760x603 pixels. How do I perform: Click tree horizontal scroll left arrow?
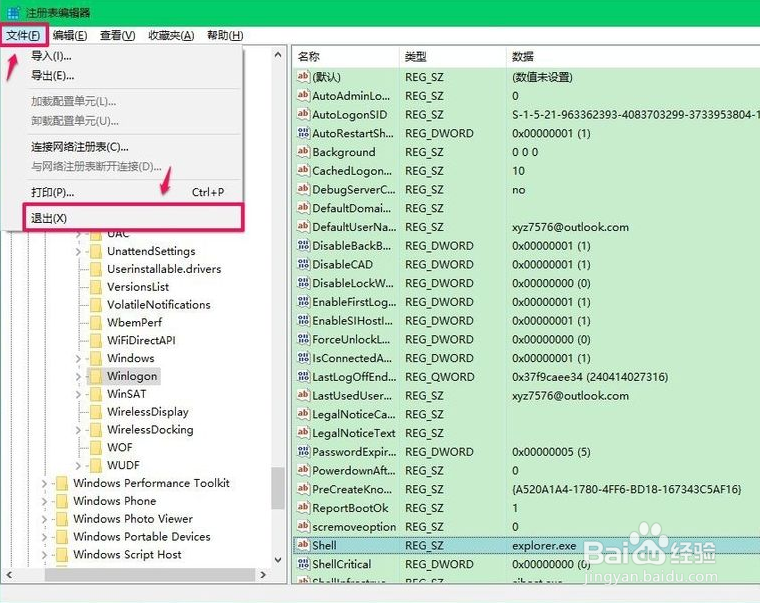pos(9,575)
